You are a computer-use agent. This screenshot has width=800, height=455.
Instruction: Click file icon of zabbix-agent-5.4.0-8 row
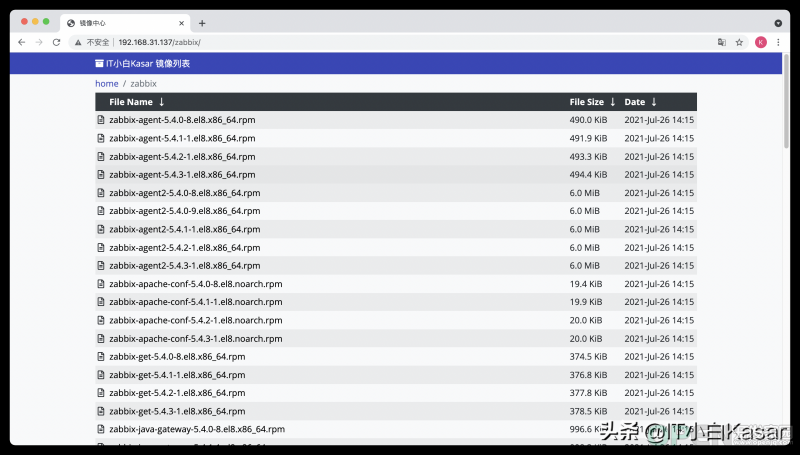[x=101, y=120]
